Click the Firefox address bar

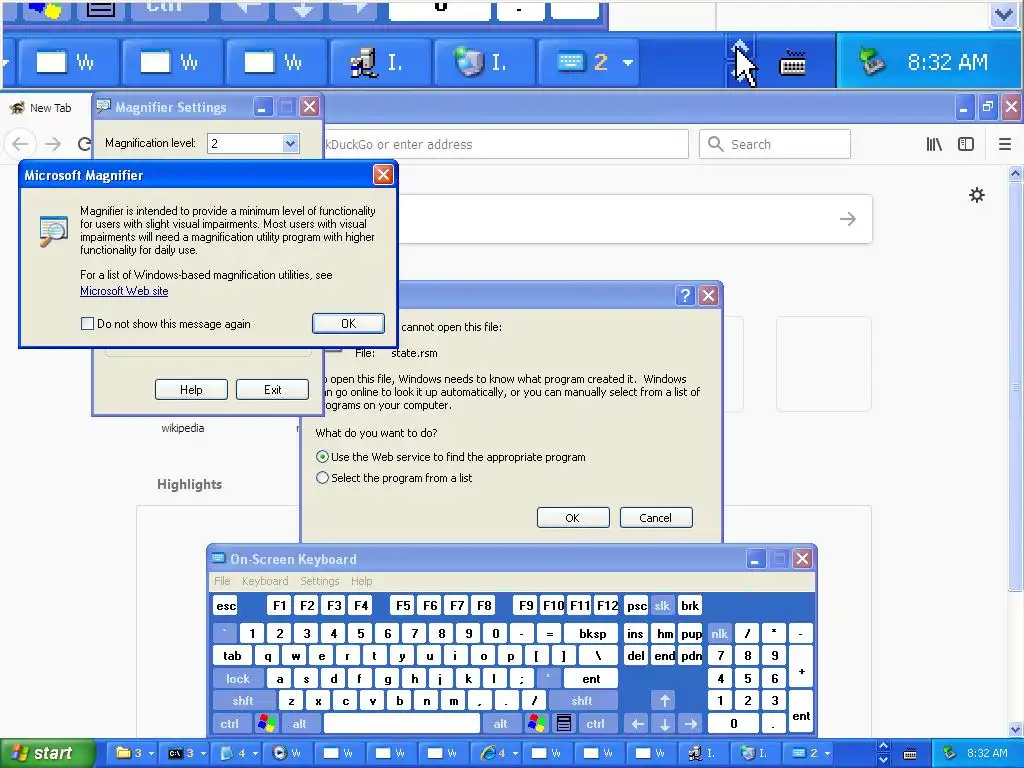click(505, 144)
